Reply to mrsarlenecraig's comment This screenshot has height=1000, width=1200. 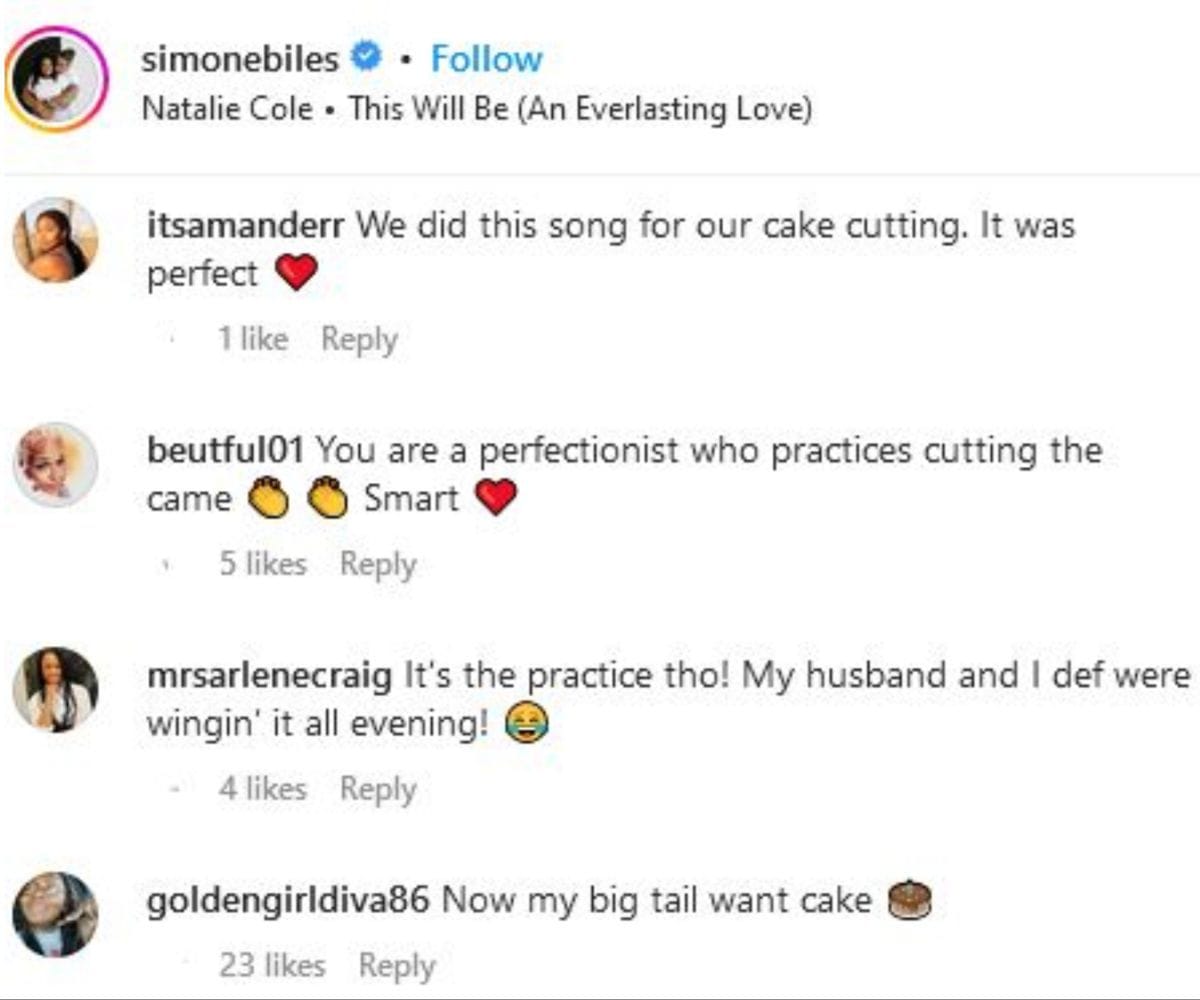click(x=377, y=789)
